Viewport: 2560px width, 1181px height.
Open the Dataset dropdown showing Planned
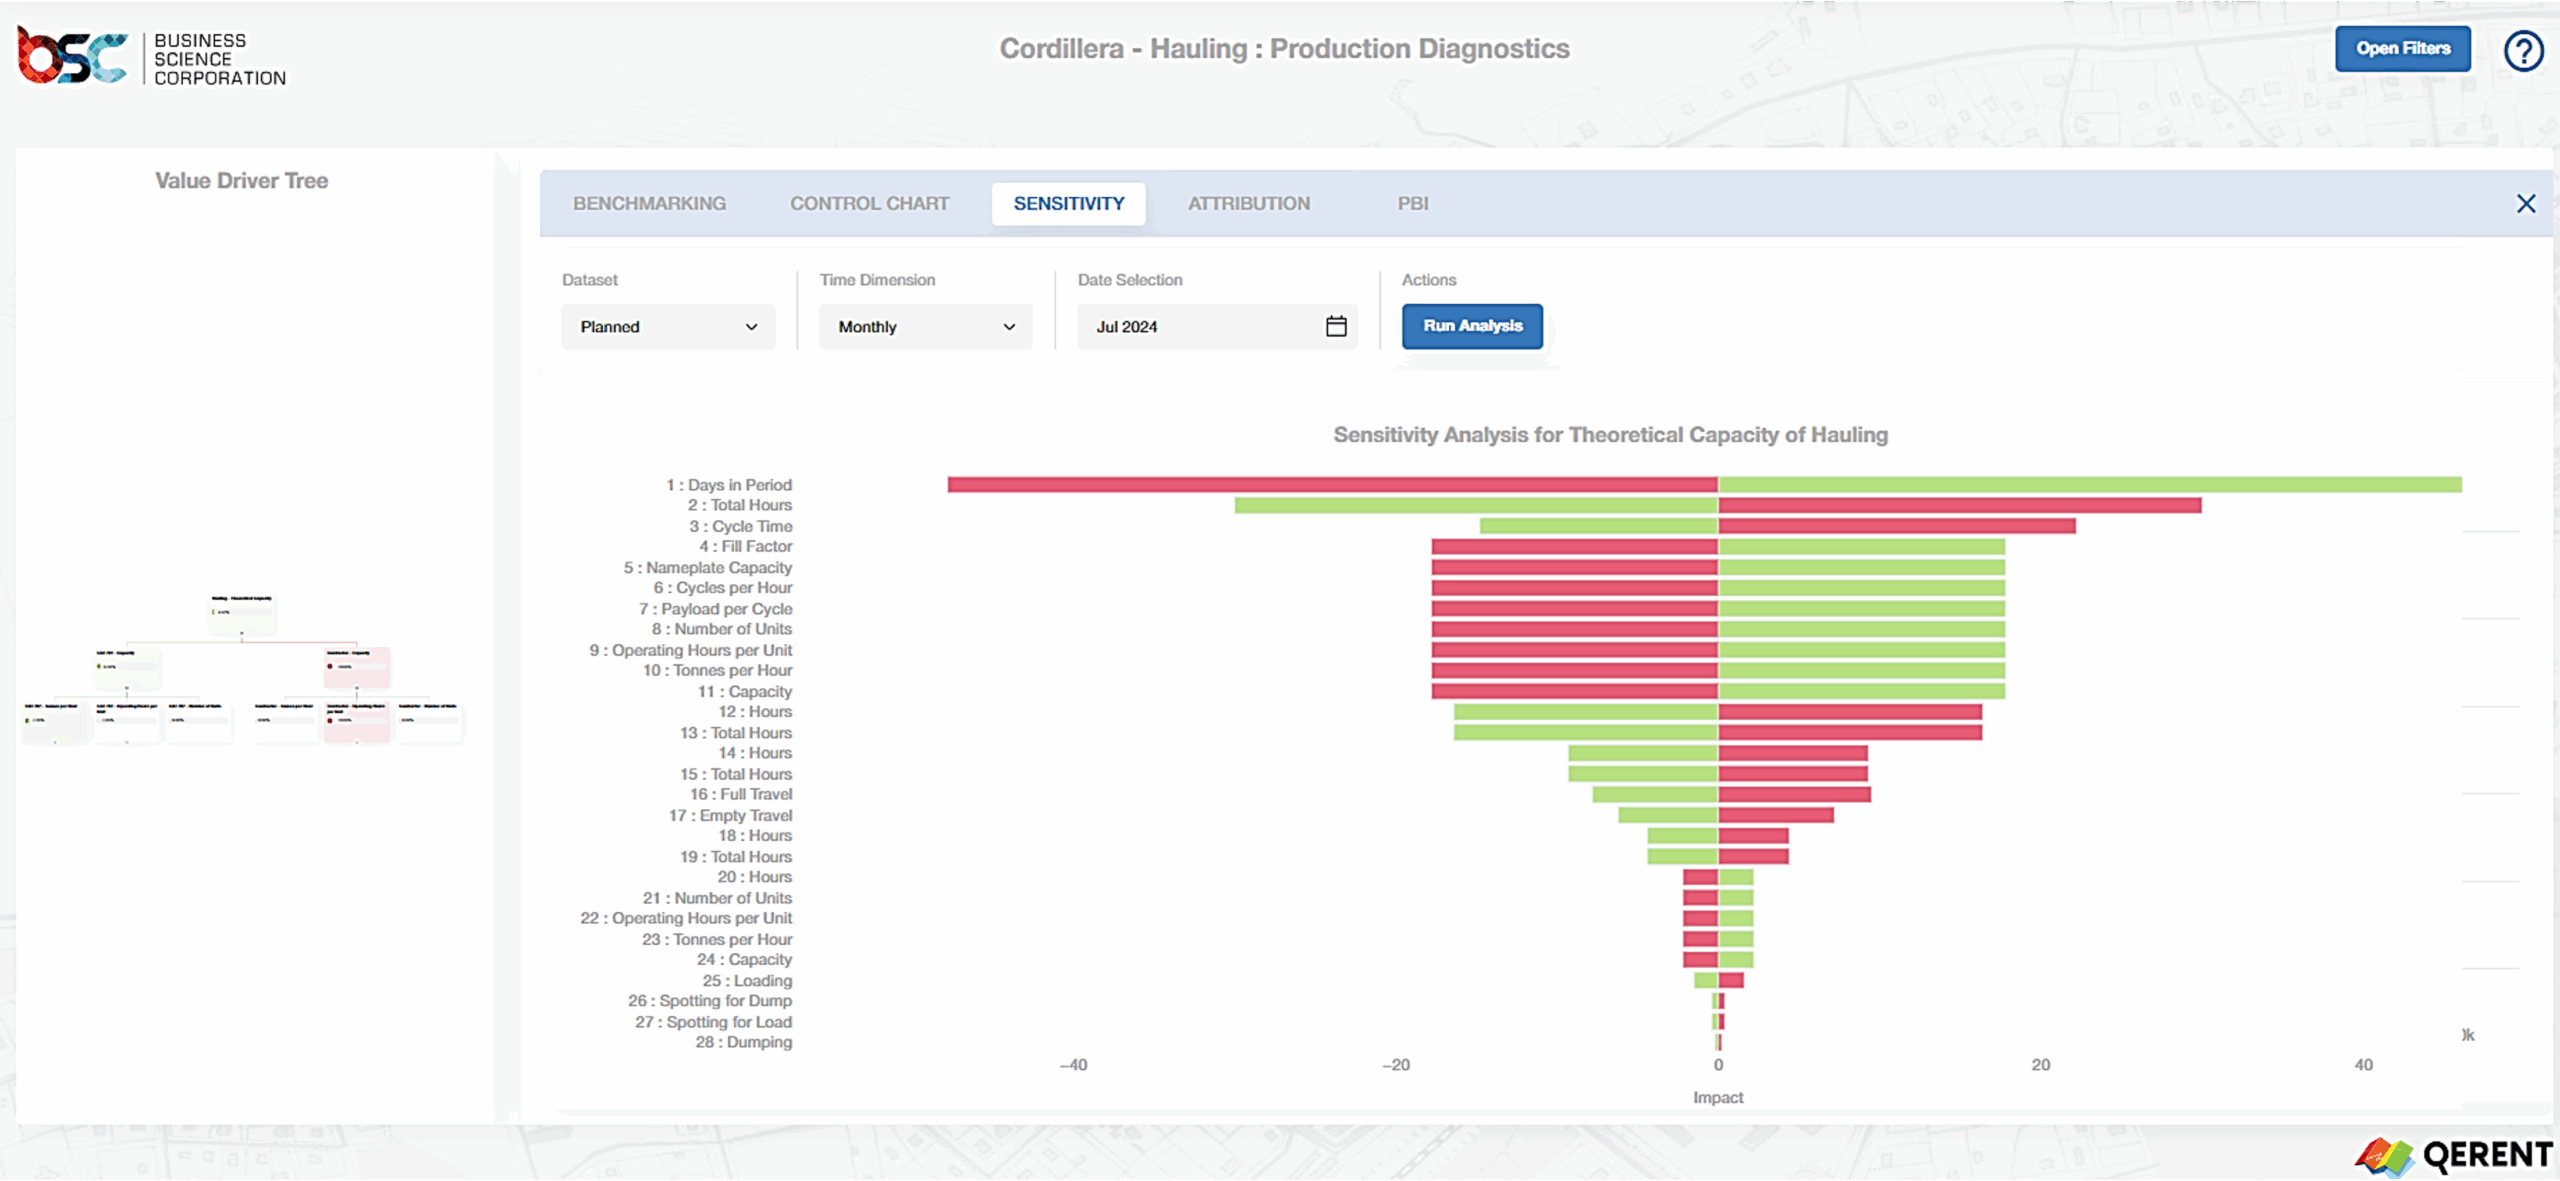[x=667, y=326]
